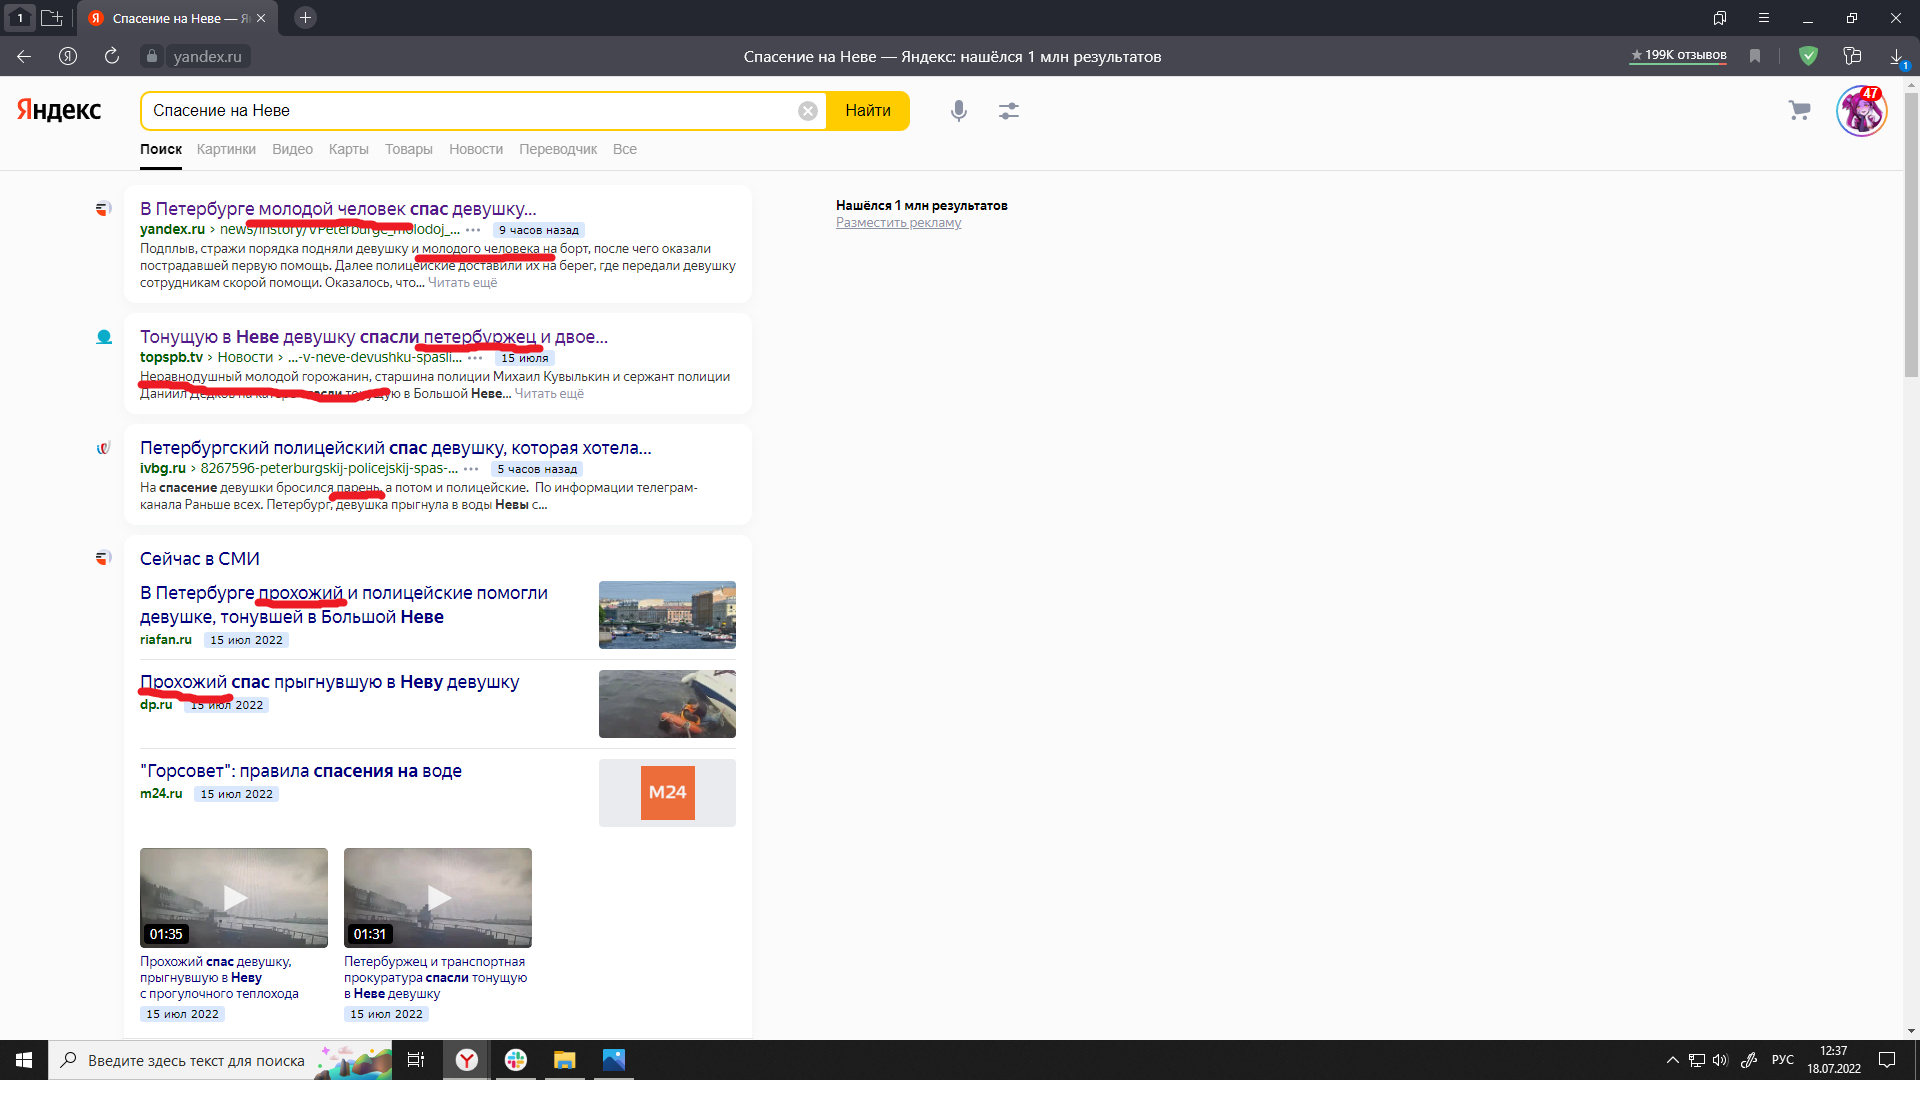1930x1094 pixels.
Task: Click the Разместить рекламу link
Action: point(898,223)
